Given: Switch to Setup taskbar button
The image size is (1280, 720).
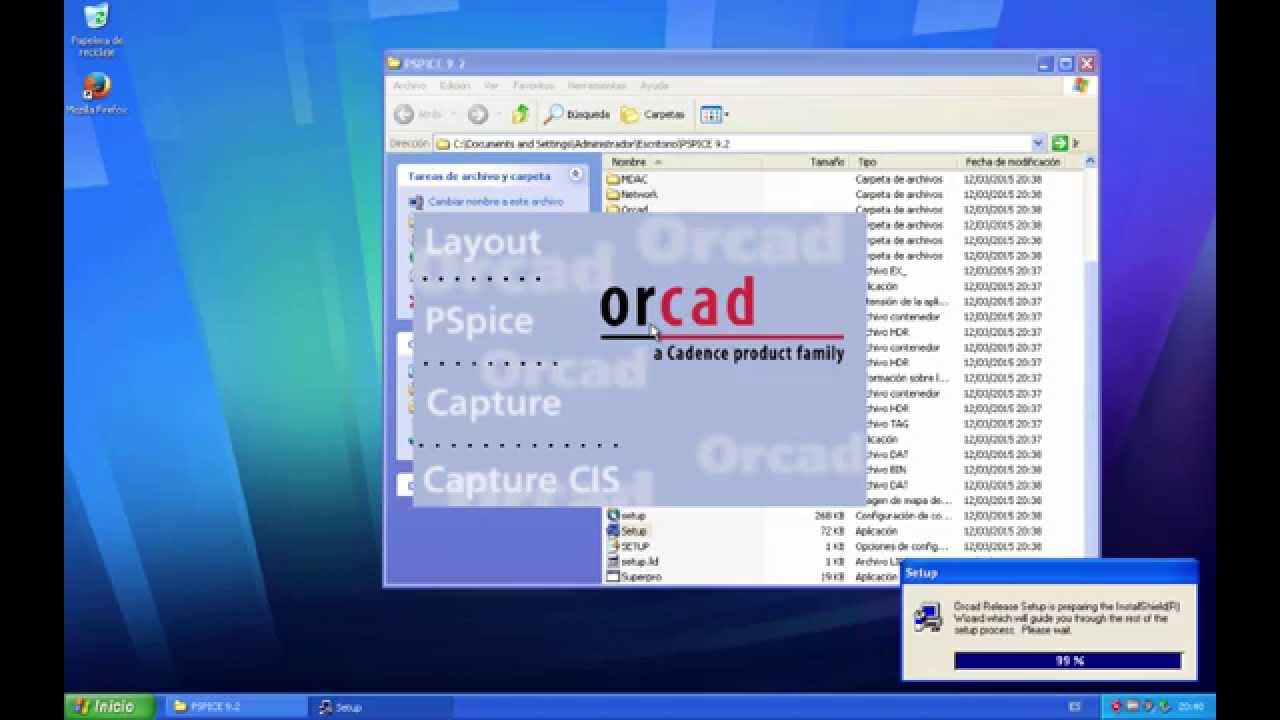Looking at the screenshot, I should click(x=380, y=706).
